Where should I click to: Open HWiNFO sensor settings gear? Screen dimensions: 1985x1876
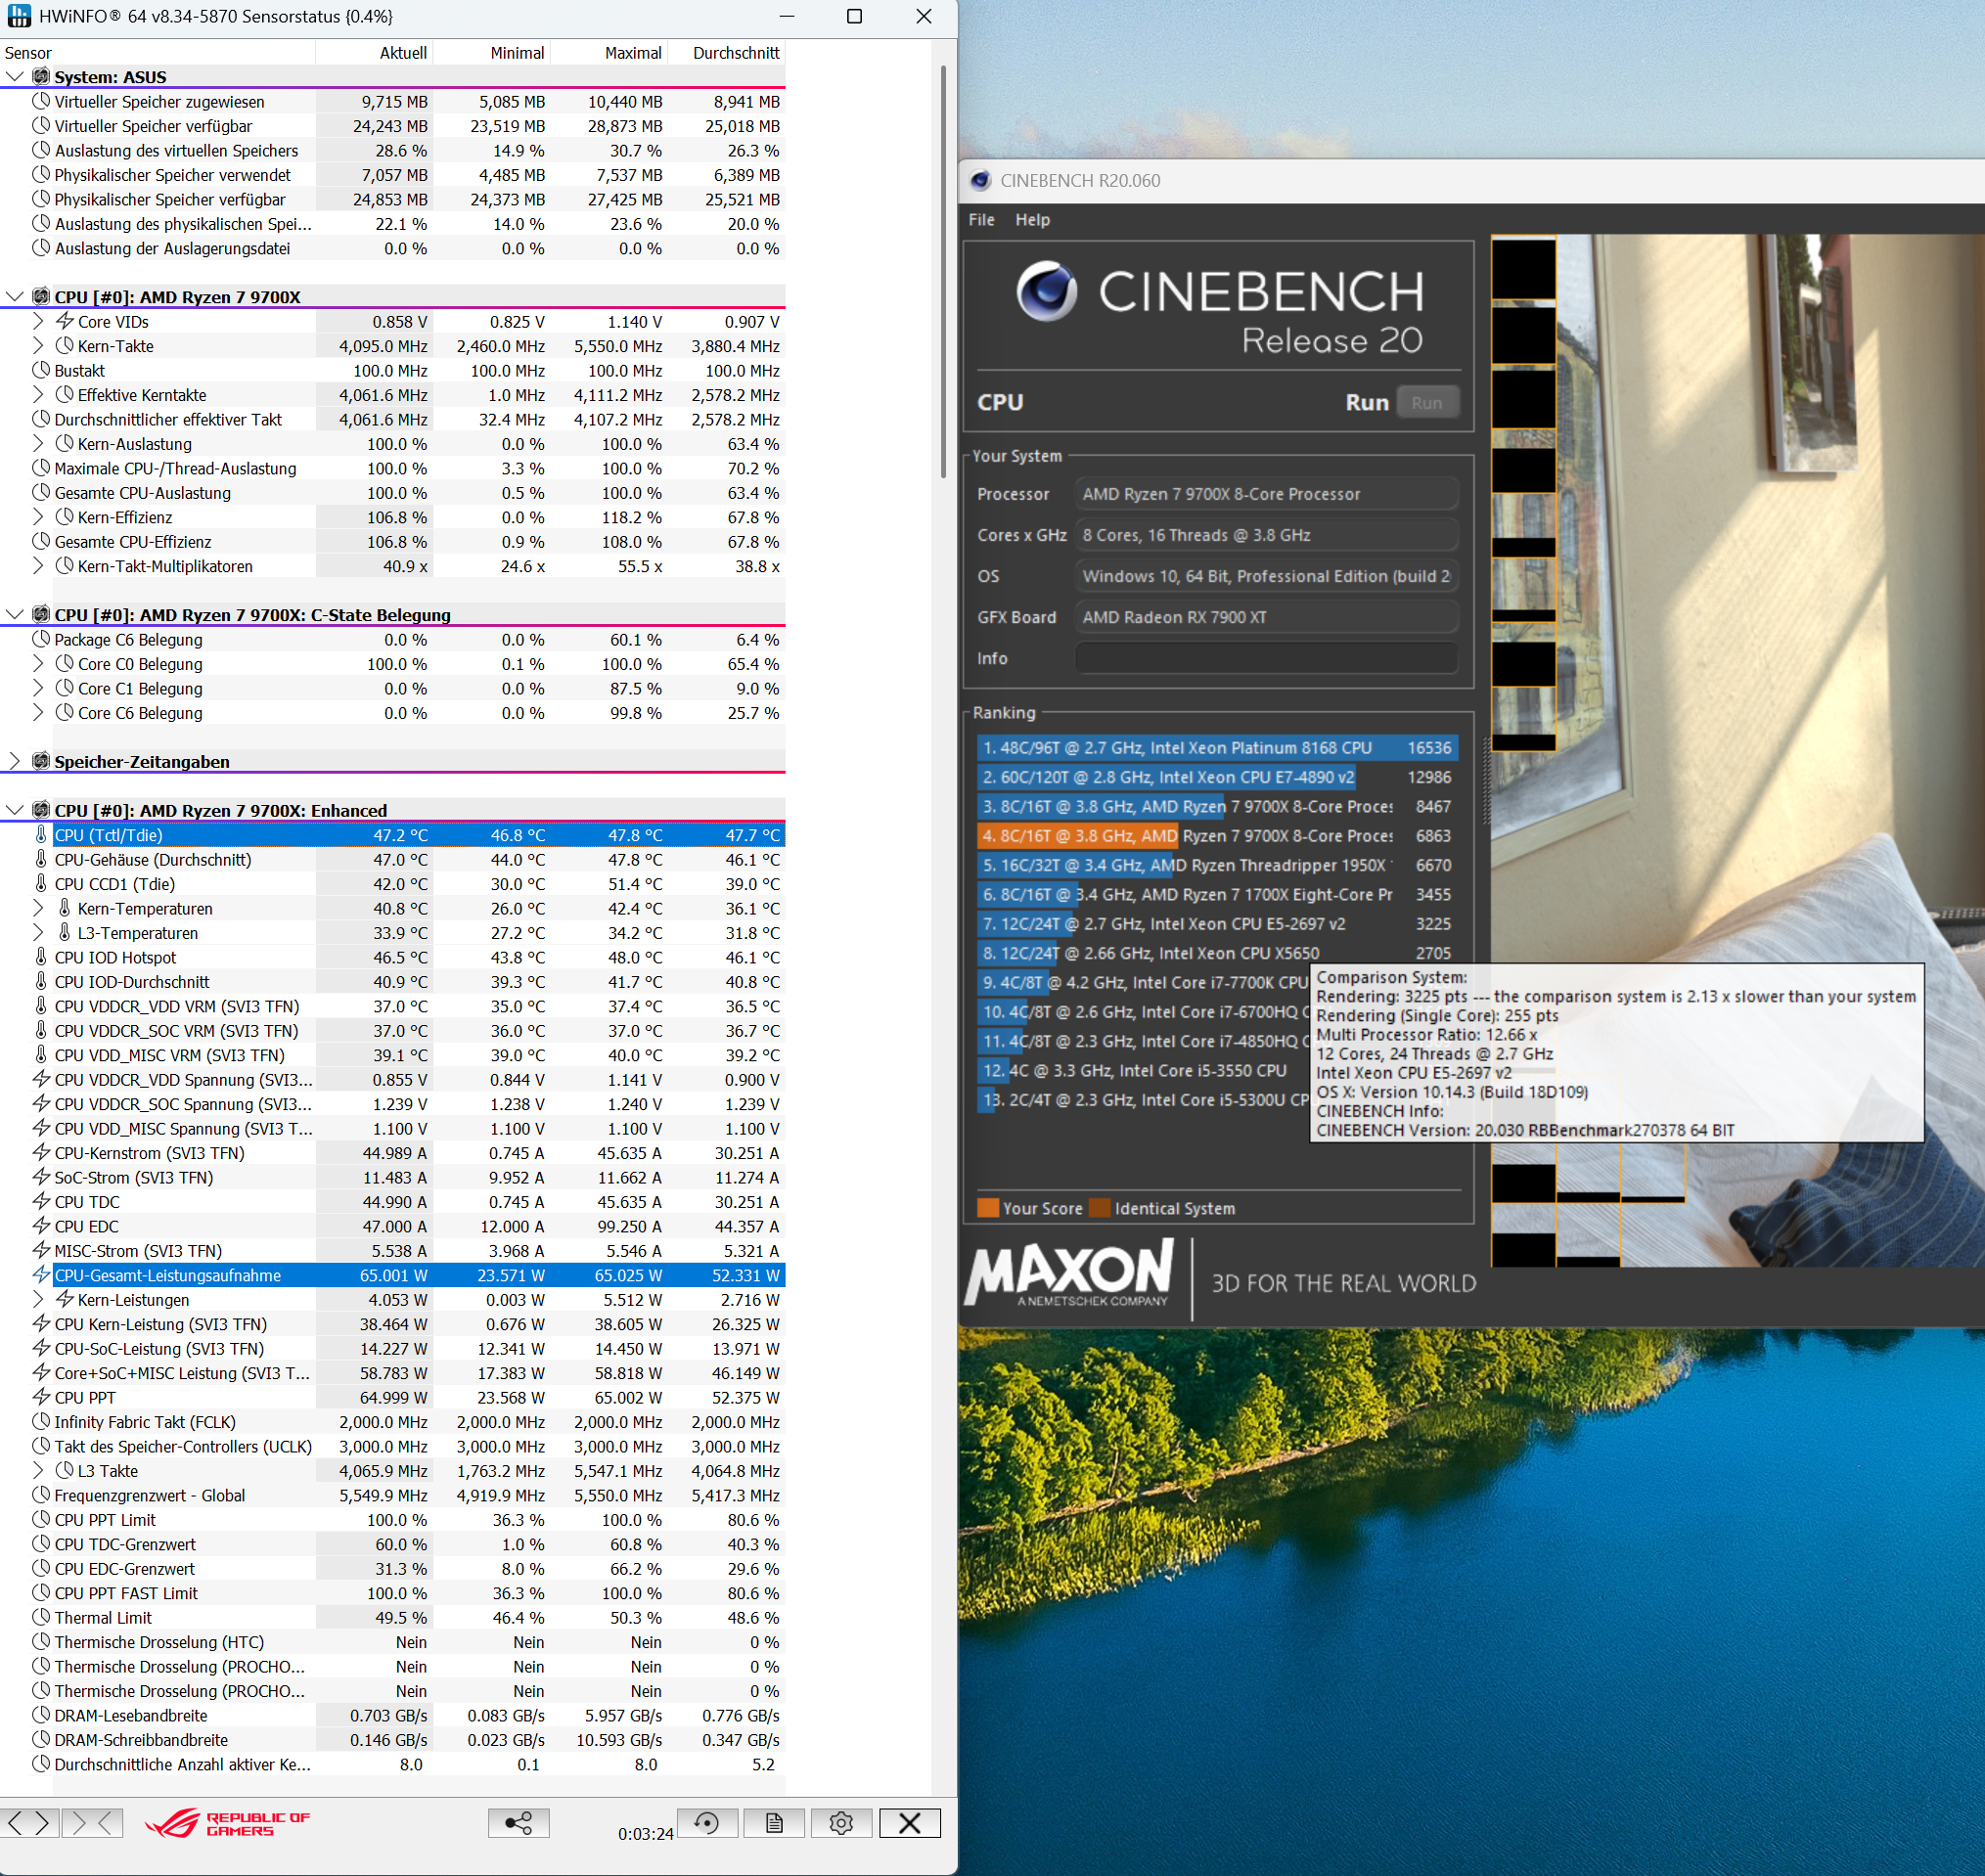841,1823
